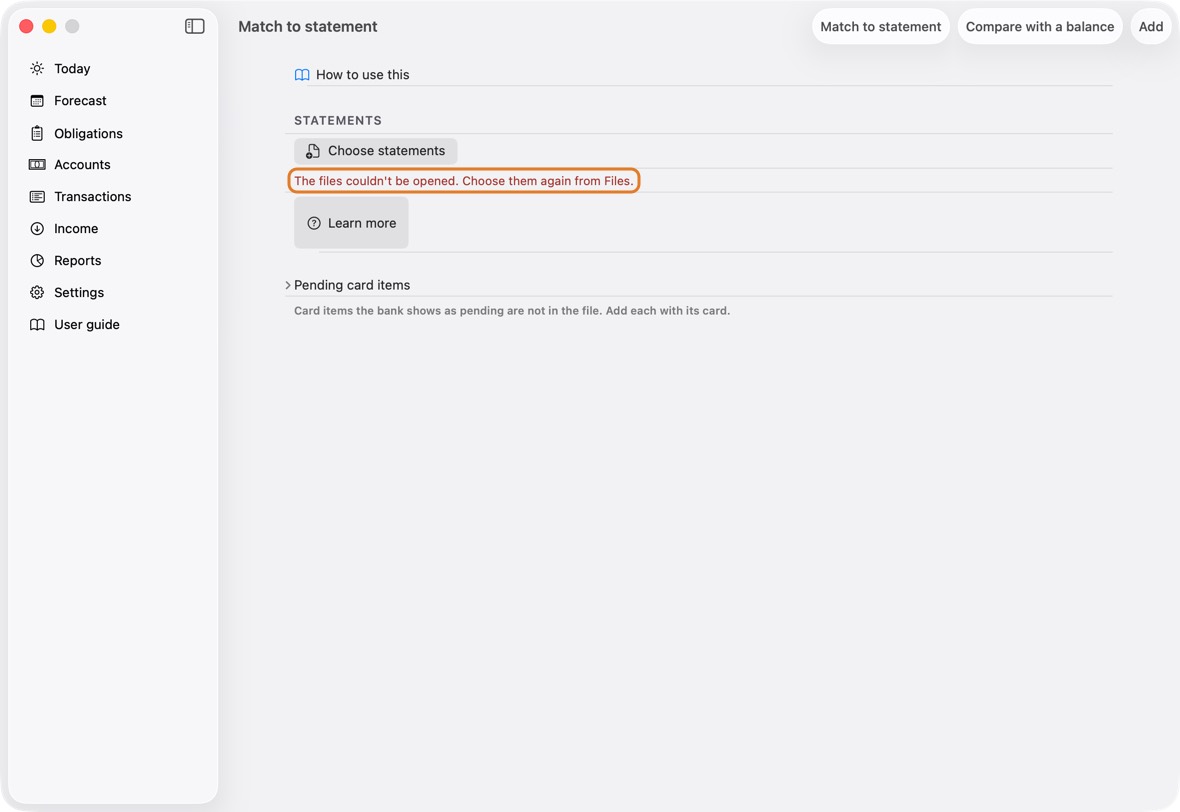Click the Transactions list icon
Image resolution: width=1180 pixels, height=812 pixels.
(x=37, y=196)
